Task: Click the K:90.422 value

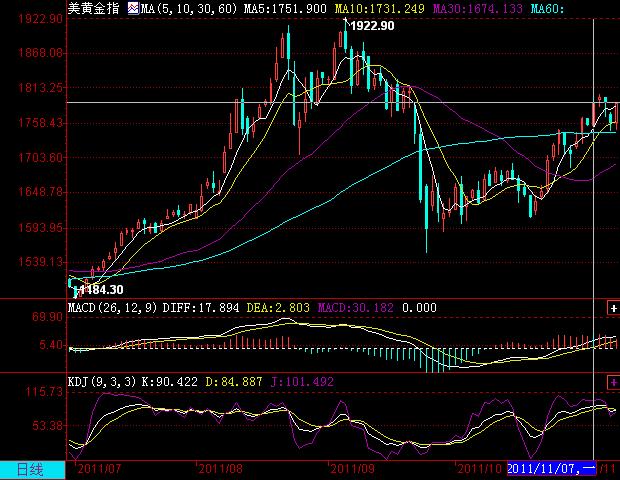Action: pos(170,382)
